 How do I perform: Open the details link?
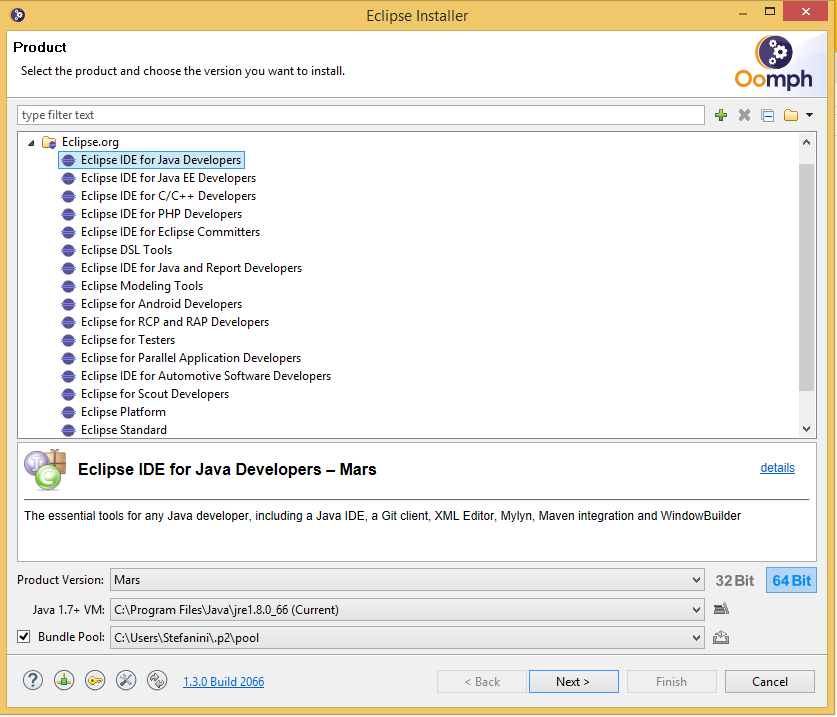pos(777,468)
